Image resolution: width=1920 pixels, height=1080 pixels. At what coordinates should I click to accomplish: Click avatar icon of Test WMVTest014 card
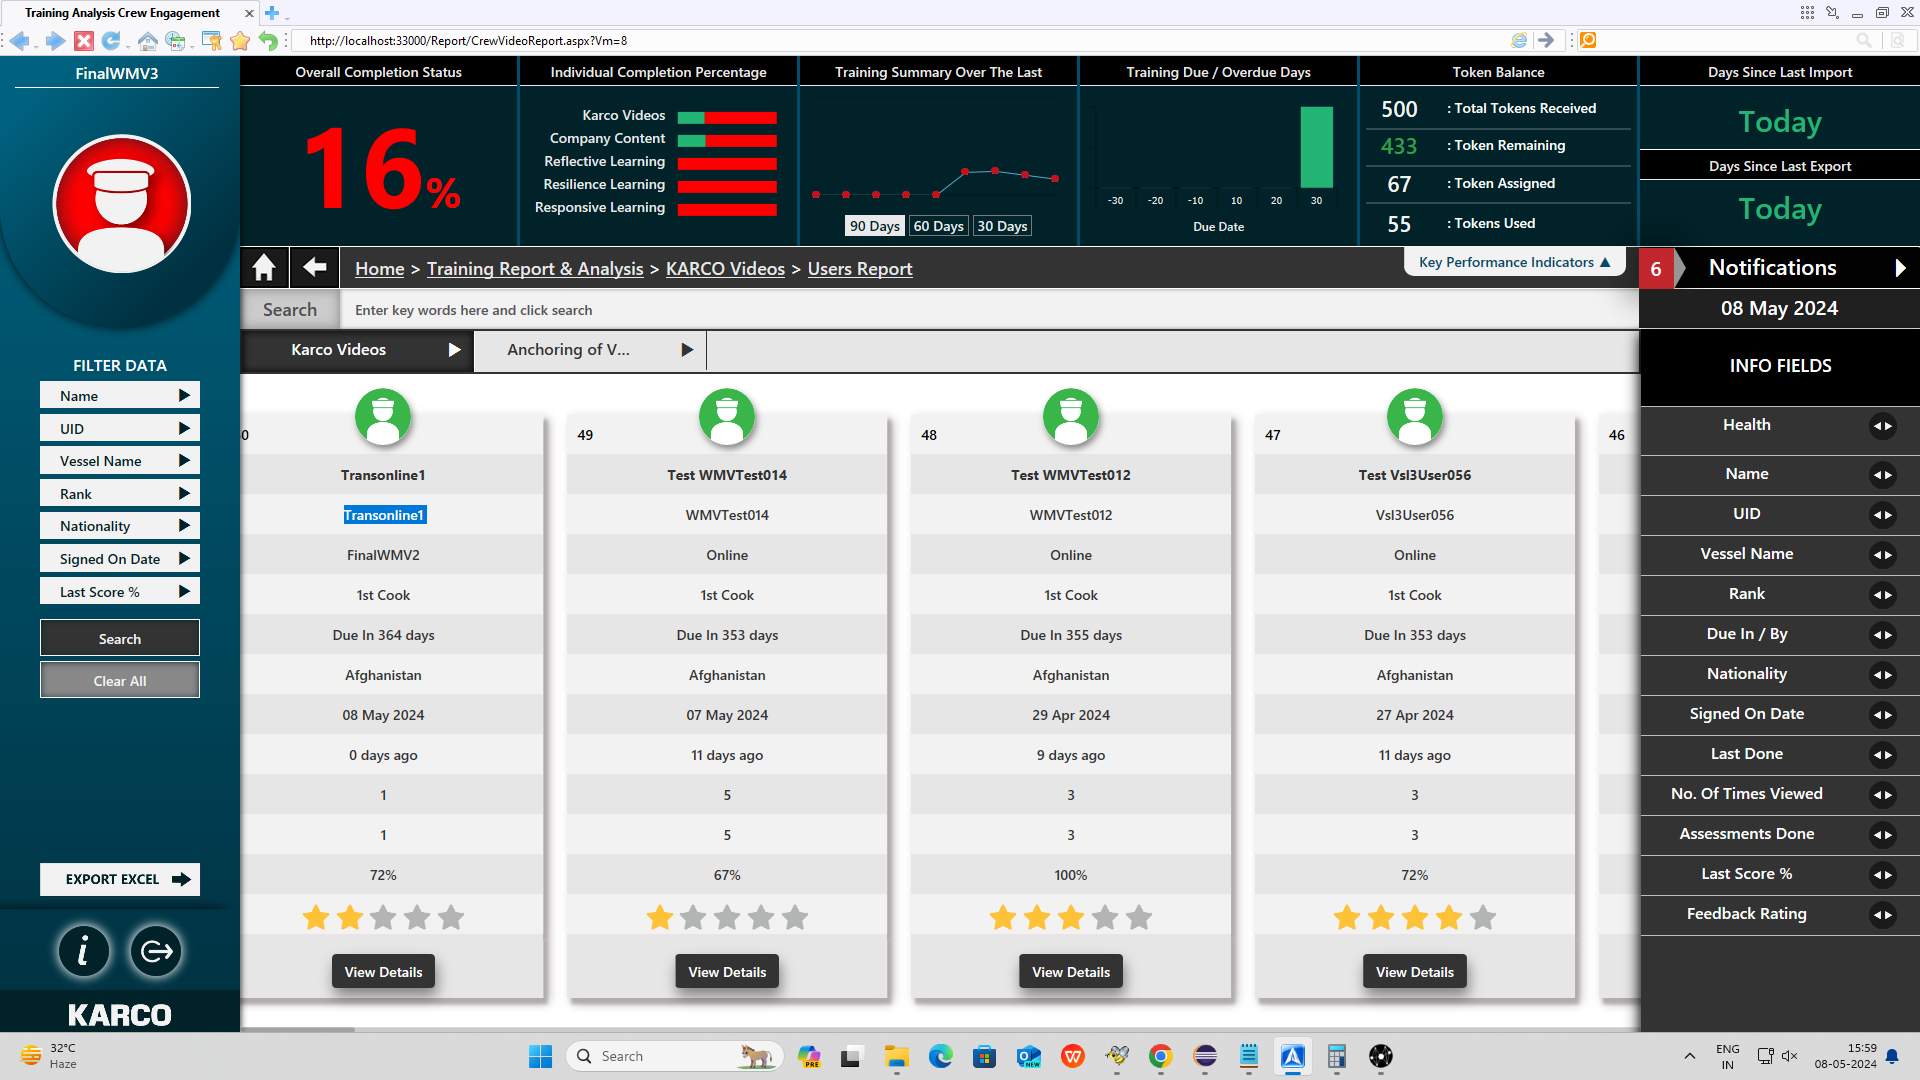pyautogui.click(x=727, y=416)
